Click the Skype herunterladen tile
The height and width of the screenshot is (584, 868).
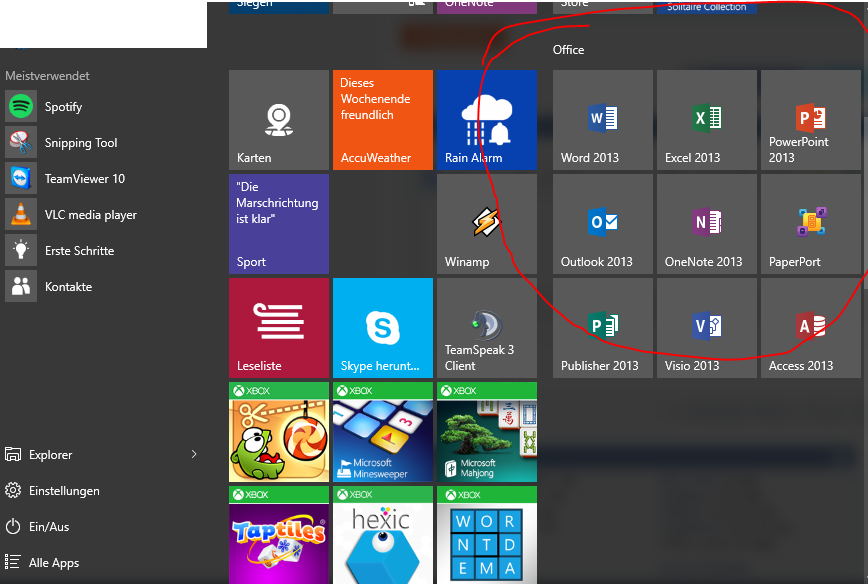click(x=383, y=328)
